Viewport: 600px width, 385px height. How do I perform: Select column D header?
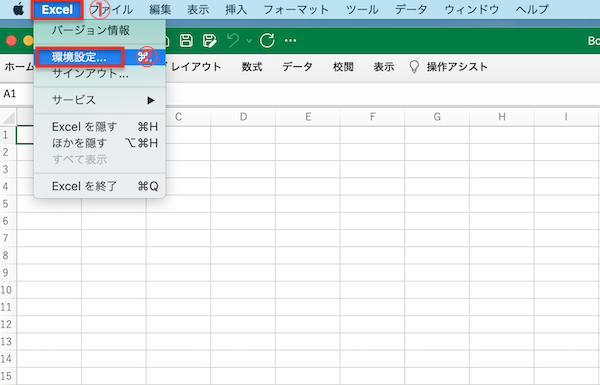(243, 117)
